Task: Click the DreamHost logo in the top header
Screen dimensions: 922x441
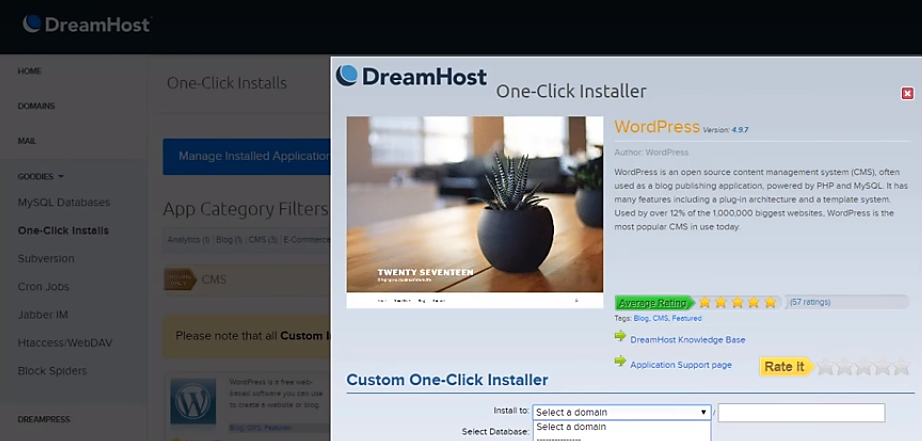Action: pos(87,24)
